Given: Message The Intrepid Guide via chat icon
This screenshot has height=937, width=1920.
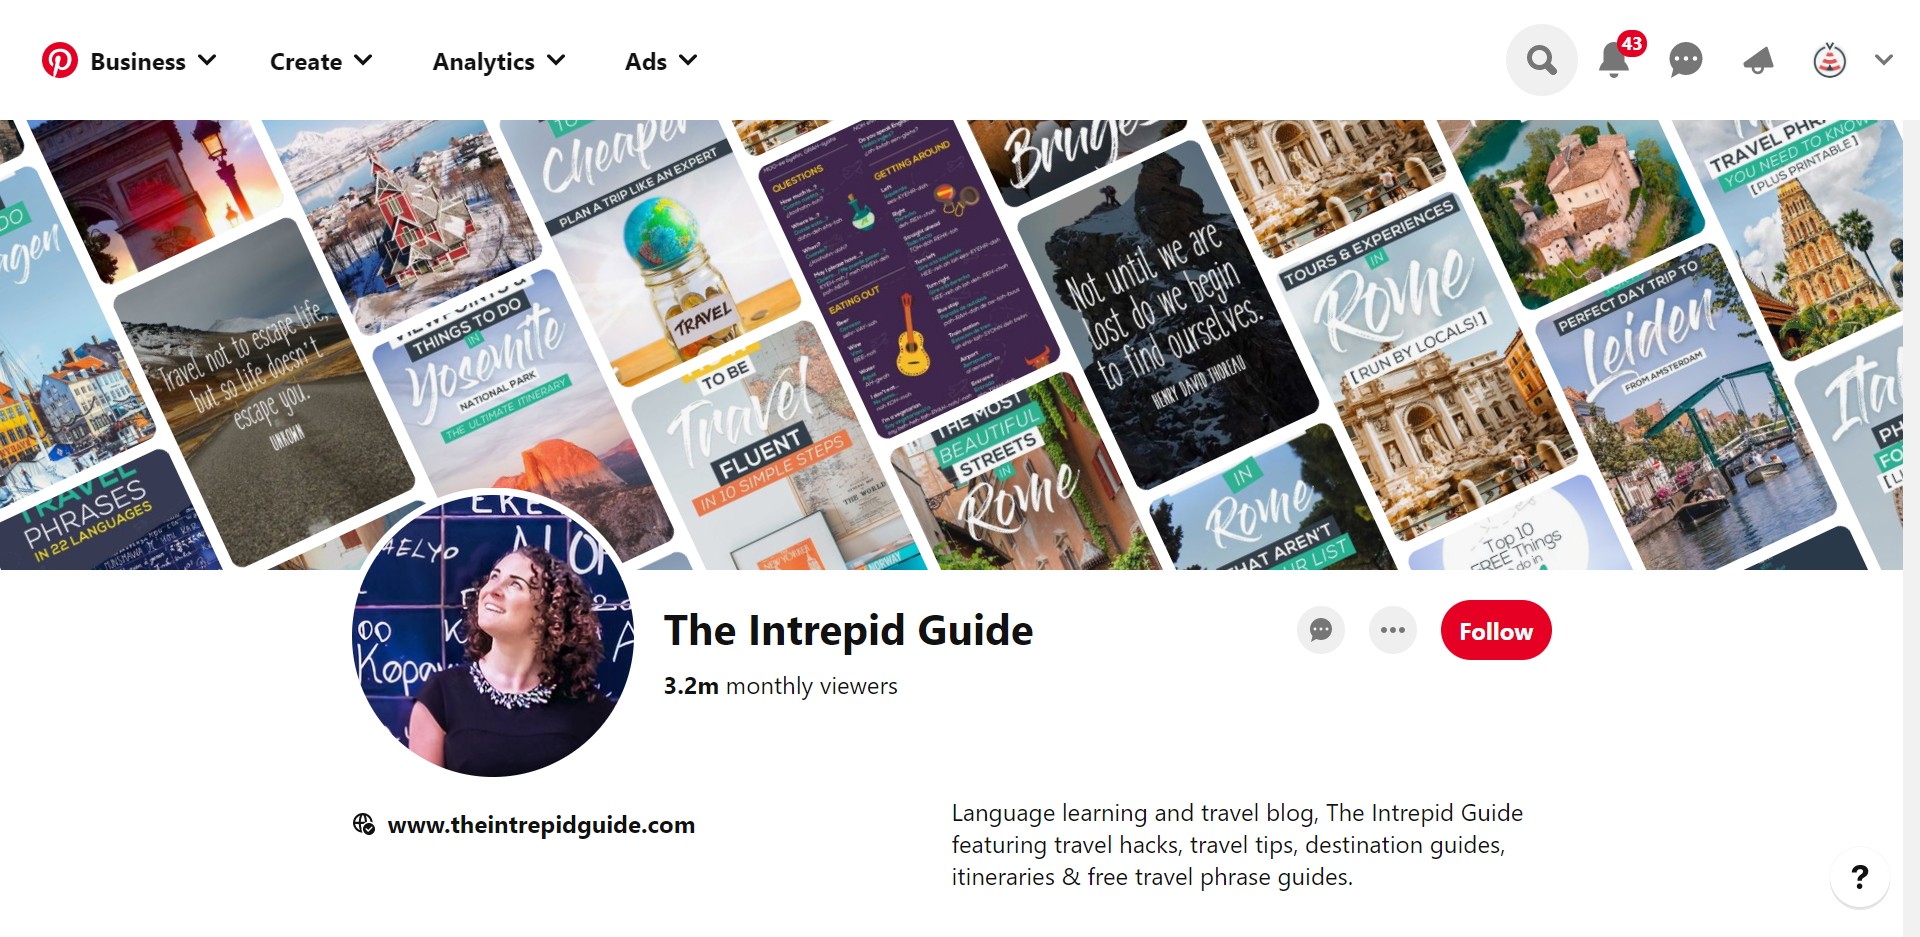Looking at the screenshot, I should click(x=1321, y=630).
